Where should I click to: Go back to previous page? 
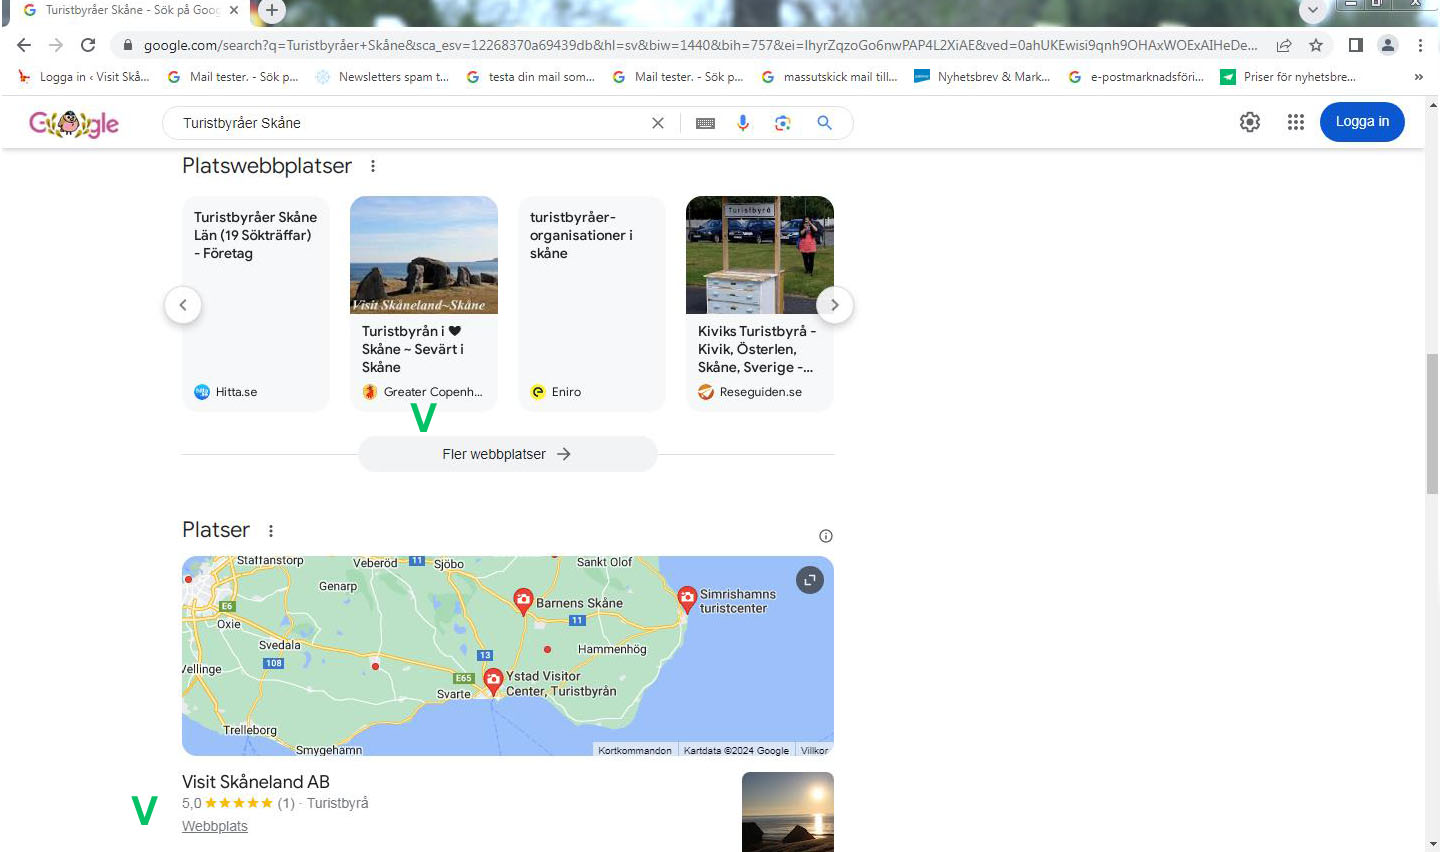click(24, 45)
